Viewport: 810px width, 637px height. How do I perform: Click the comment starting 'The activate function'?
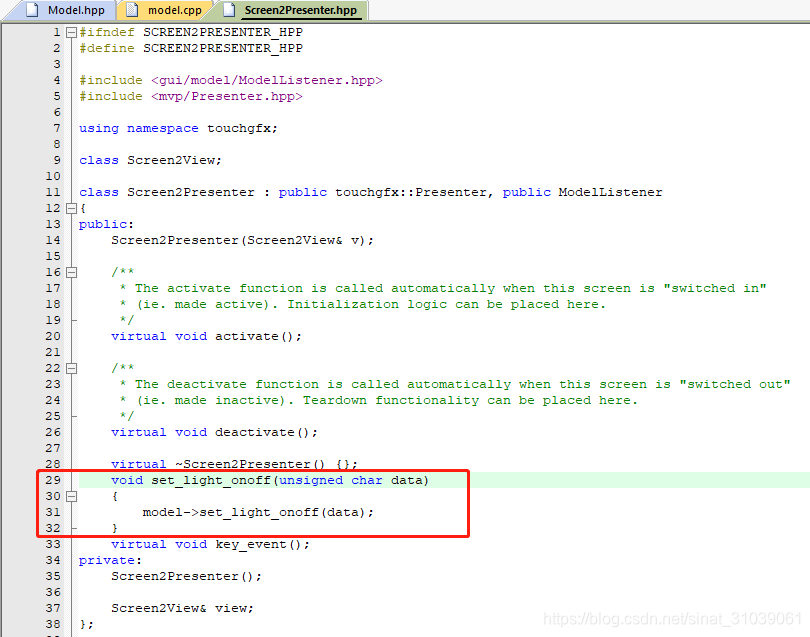[x=451, y=288]
